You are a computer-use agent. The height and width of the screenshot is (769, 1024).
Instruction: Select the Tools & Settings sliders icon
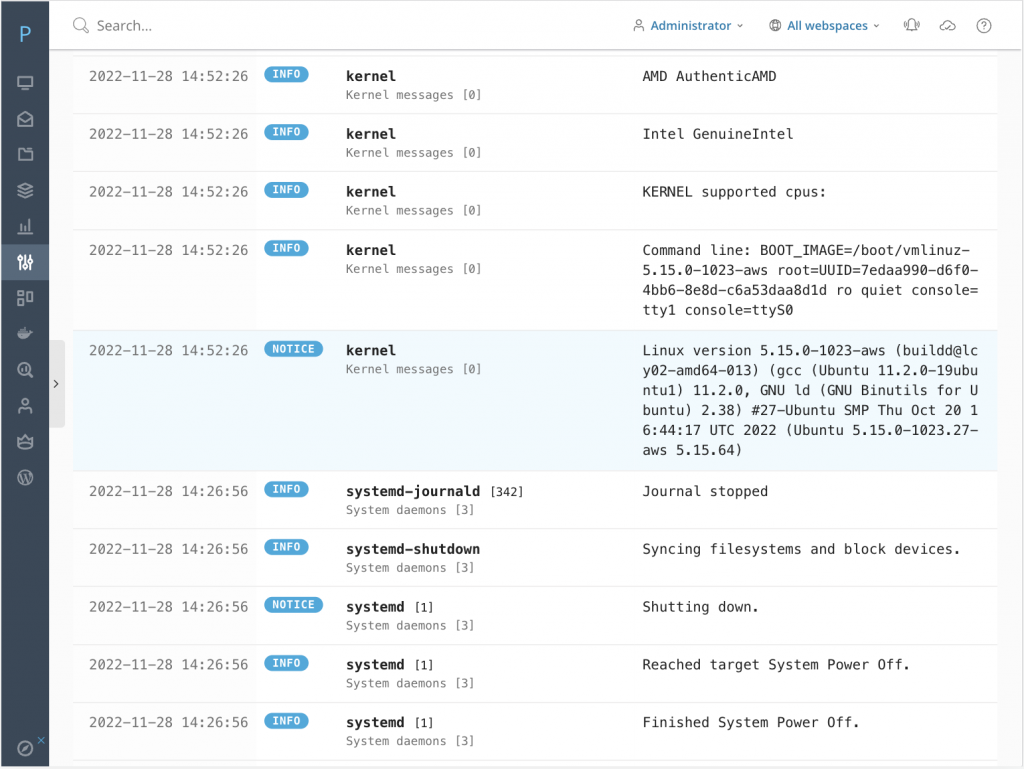pos(25,262)
